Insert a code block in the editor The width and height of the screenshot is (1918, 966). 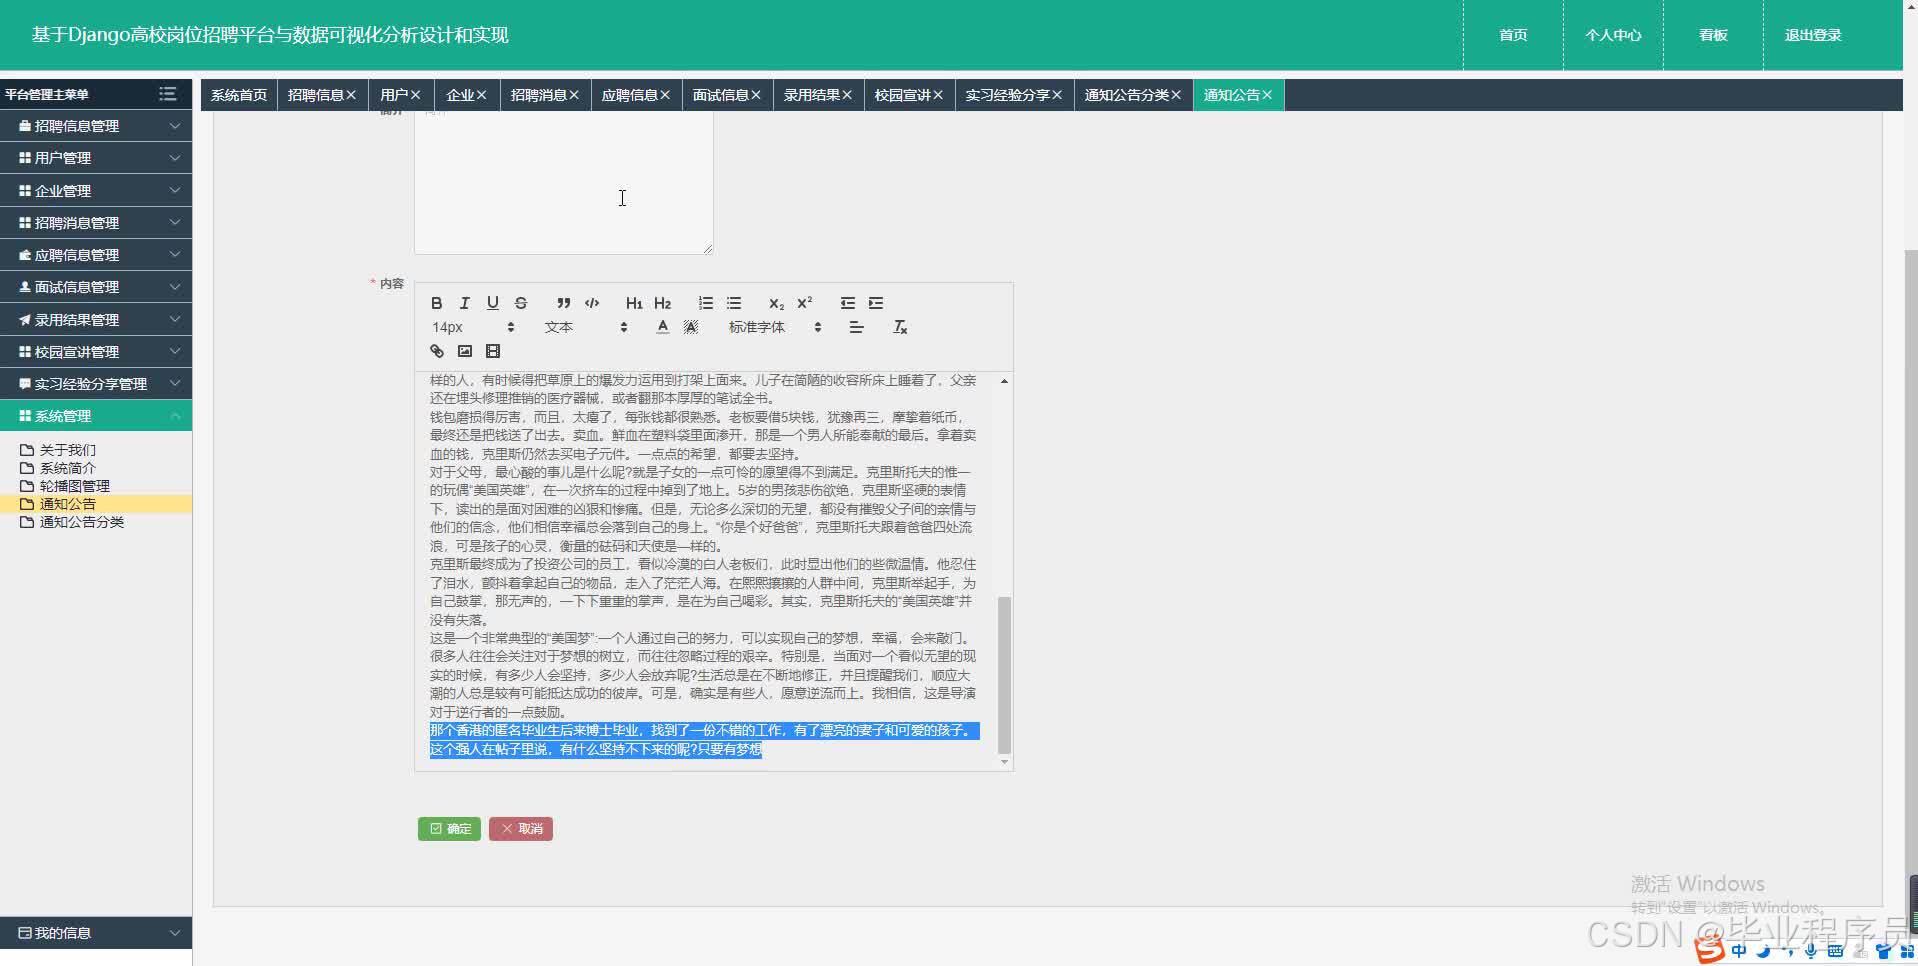click(592, 303)
